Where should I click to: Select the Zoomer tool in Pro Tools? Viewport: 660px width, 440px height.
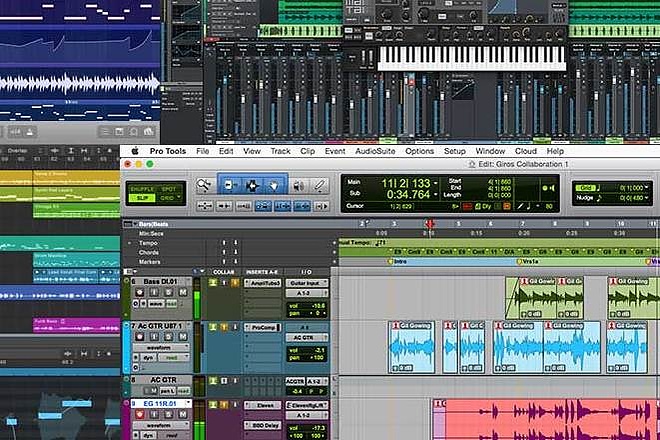pyautogui.click(x=204, y=185)
